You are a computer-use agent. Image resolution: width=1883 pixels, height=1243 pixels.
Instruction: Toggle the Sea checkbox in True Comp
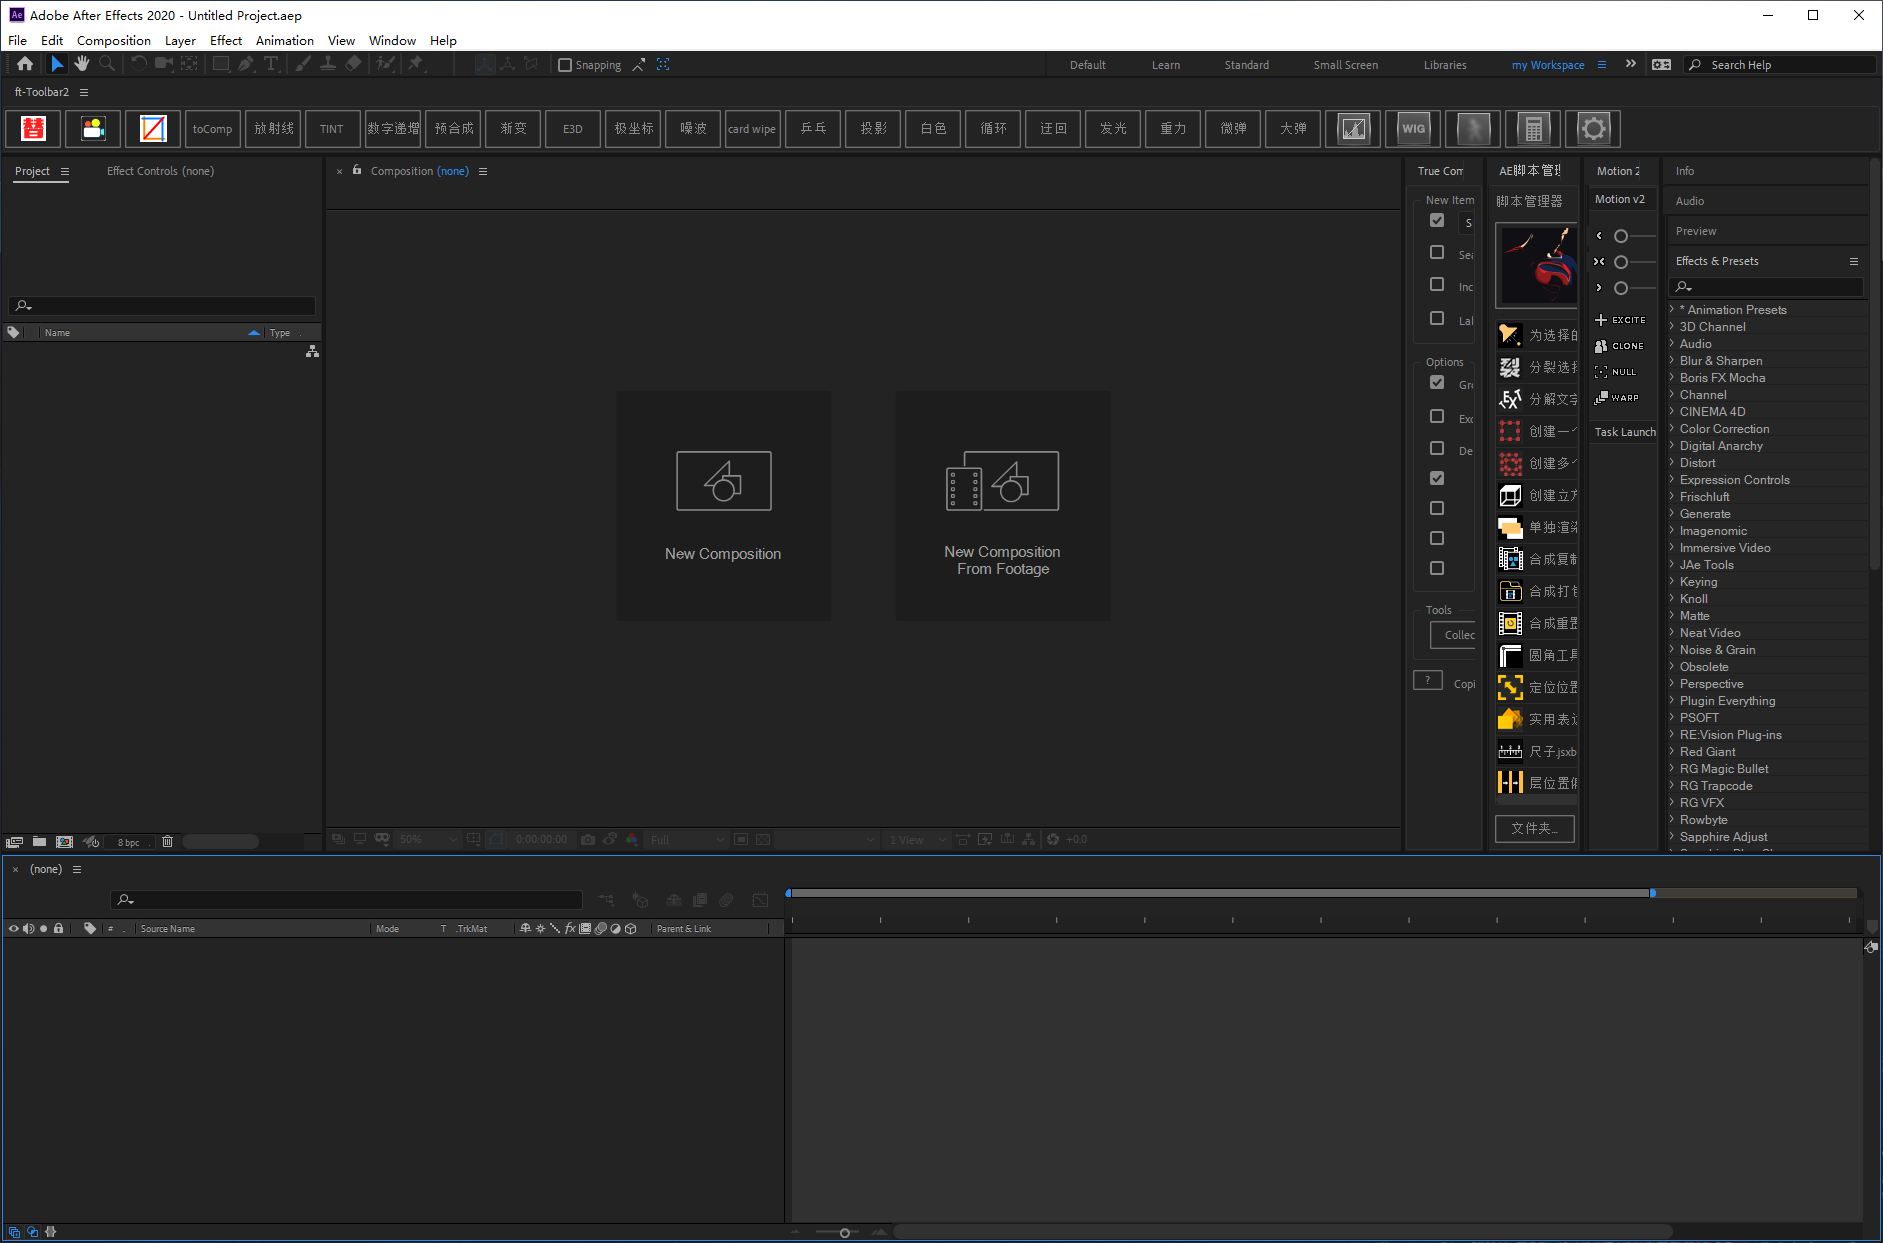1437,253
